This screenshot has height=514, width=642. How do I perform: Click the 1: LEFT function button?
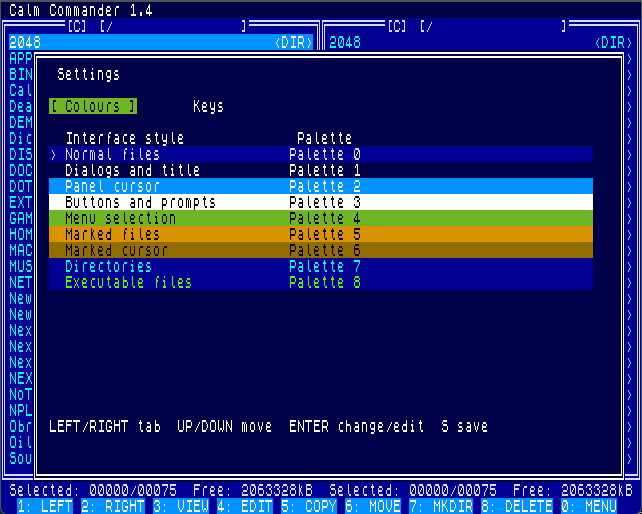pos(45,506)
